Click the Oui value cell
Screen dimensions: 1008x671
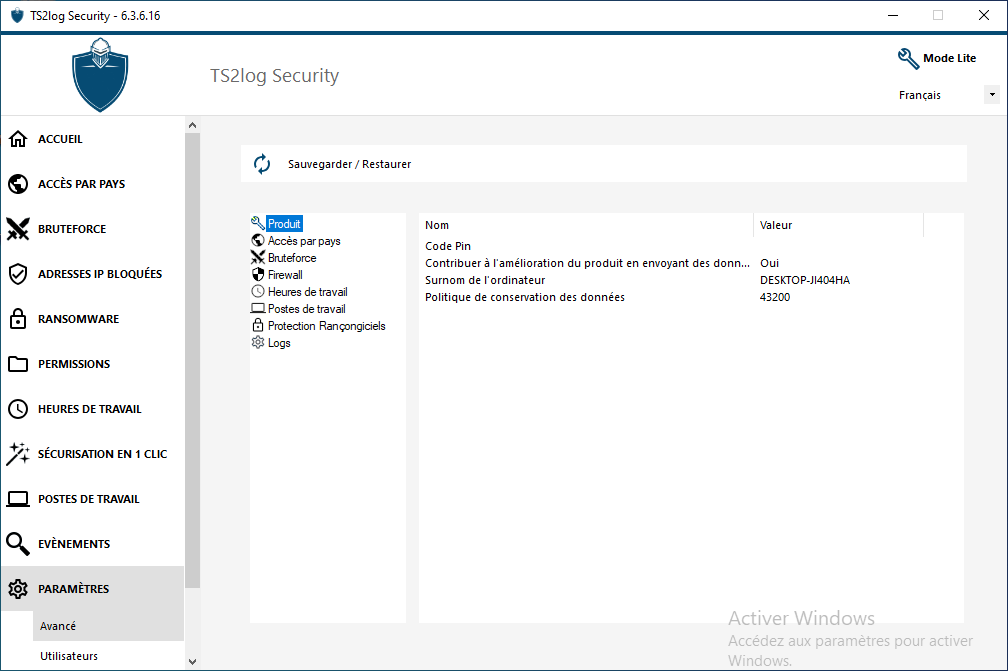tap(770, 263)
